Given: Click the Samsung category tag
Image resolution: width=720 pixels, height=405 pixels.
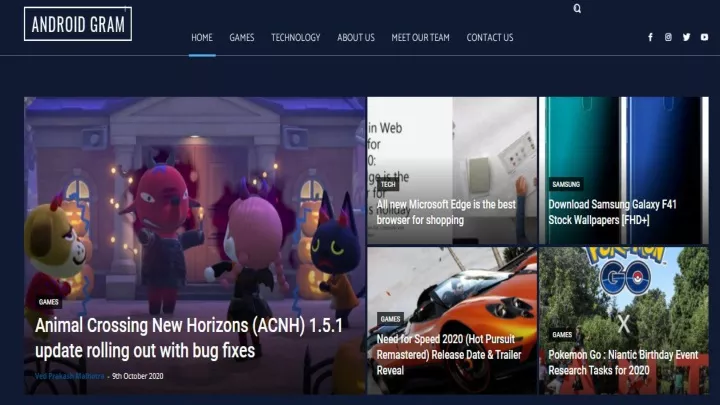Looking at the screenshot, I should pos(566,185).
